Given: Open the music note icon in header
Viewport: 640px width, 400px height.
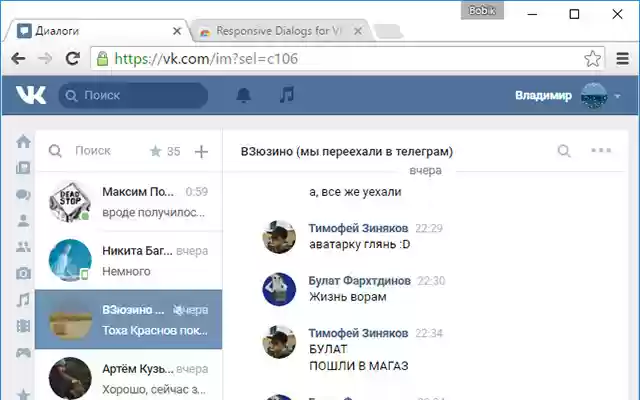Looking at the screenshot, I should 287,95.
